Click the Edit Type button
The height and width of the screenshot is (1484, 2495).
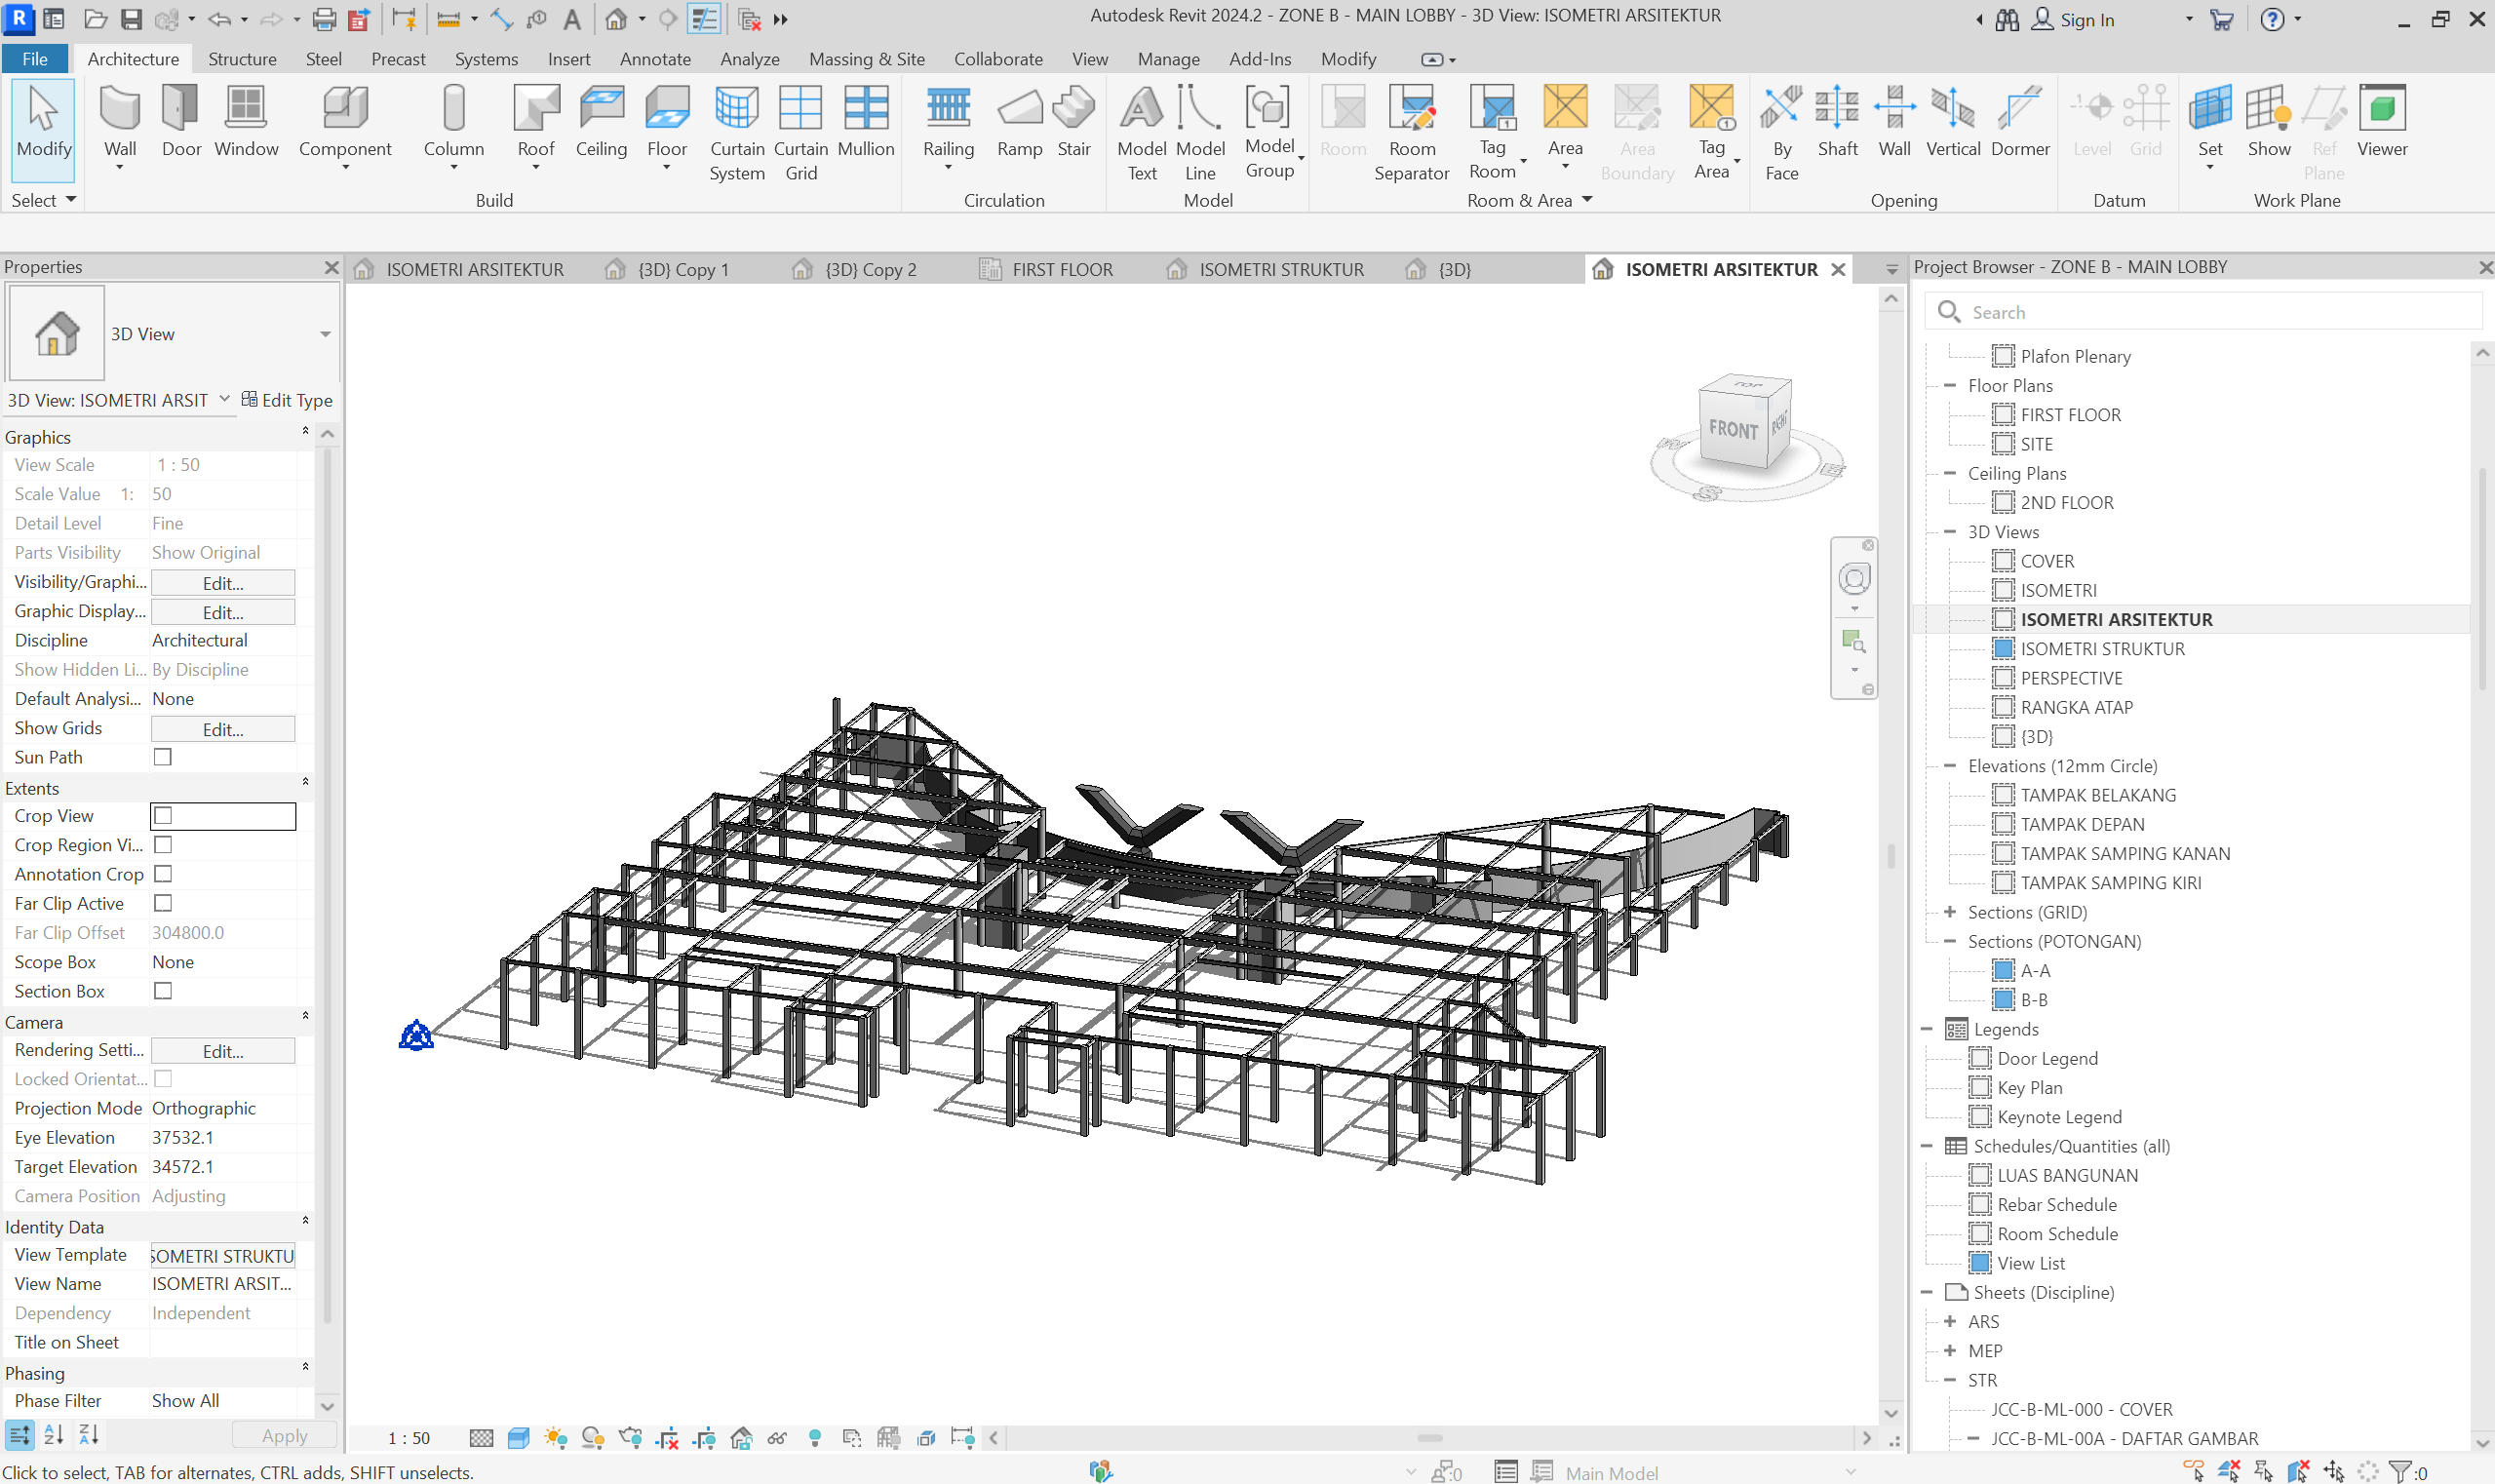(x=287, y=400)
